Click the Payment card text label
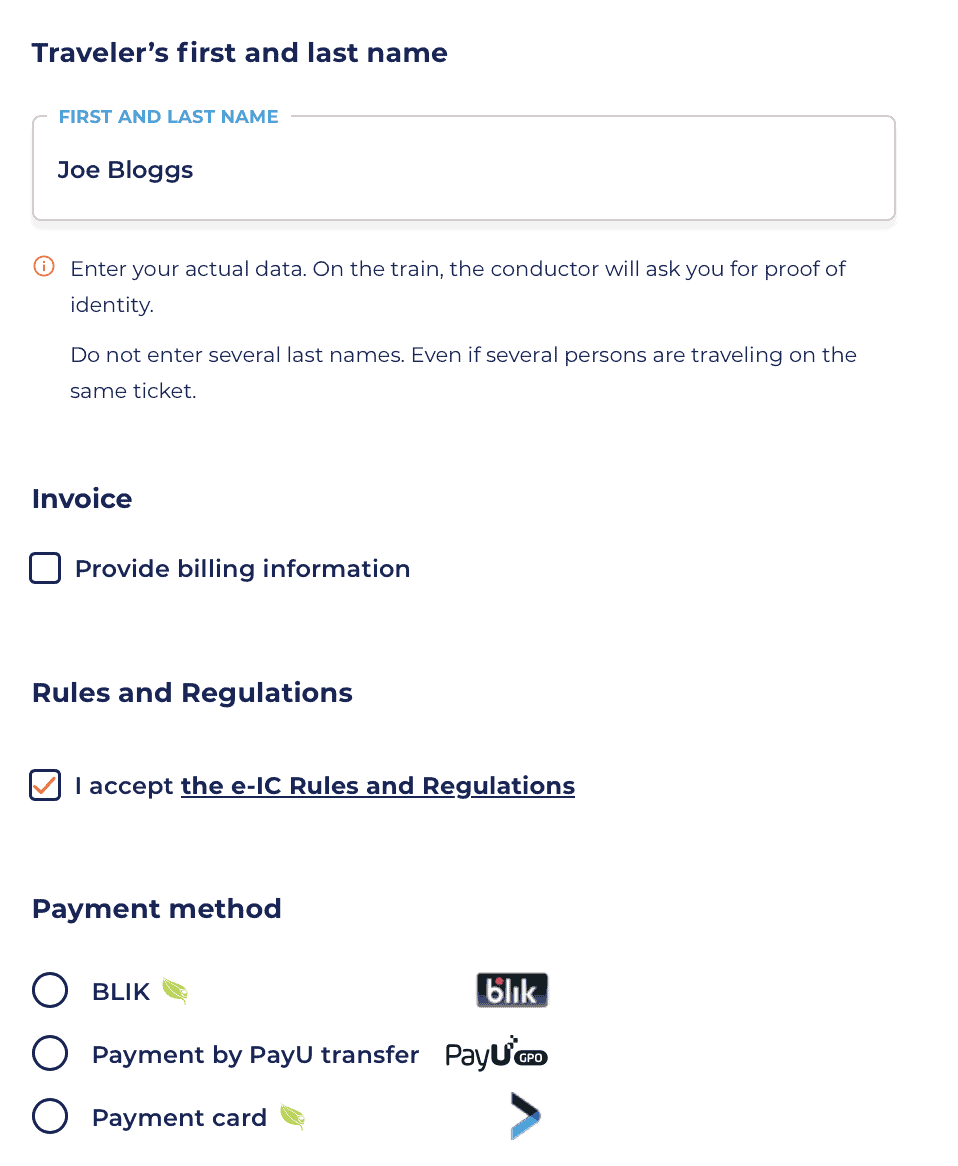This screenshot has width=958, height=1166. click(179, 1118)
